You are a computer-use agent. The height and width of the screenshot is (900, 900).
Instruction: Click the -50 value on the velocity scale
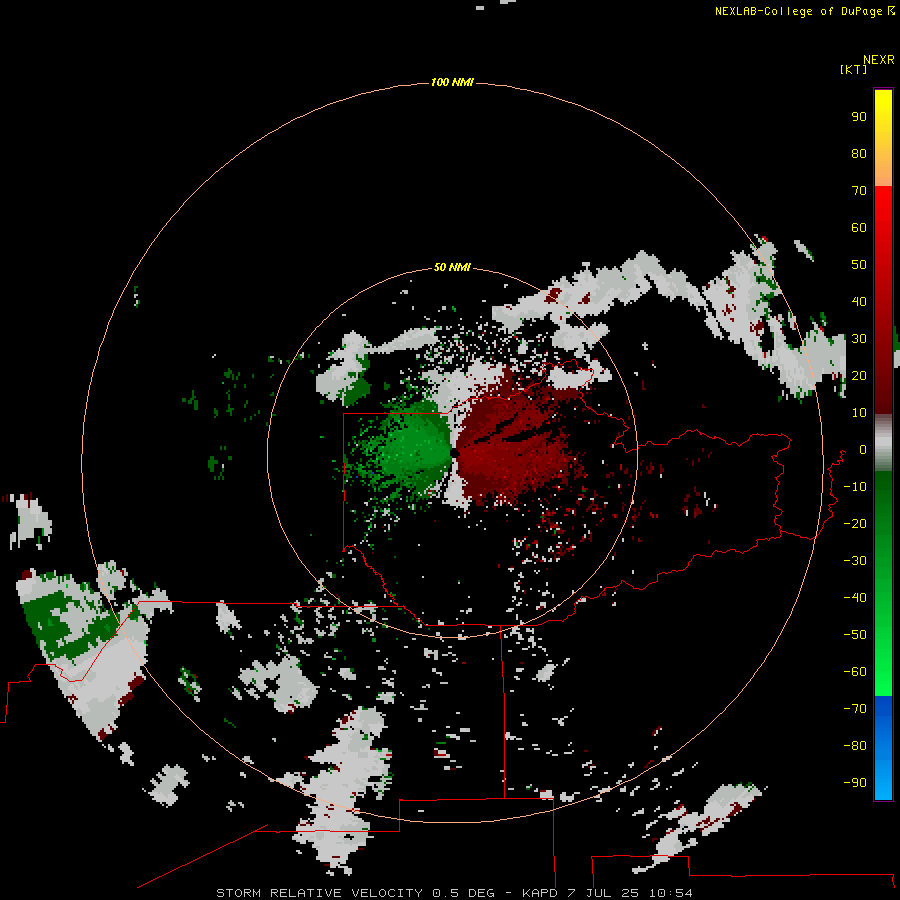(855, 634)
